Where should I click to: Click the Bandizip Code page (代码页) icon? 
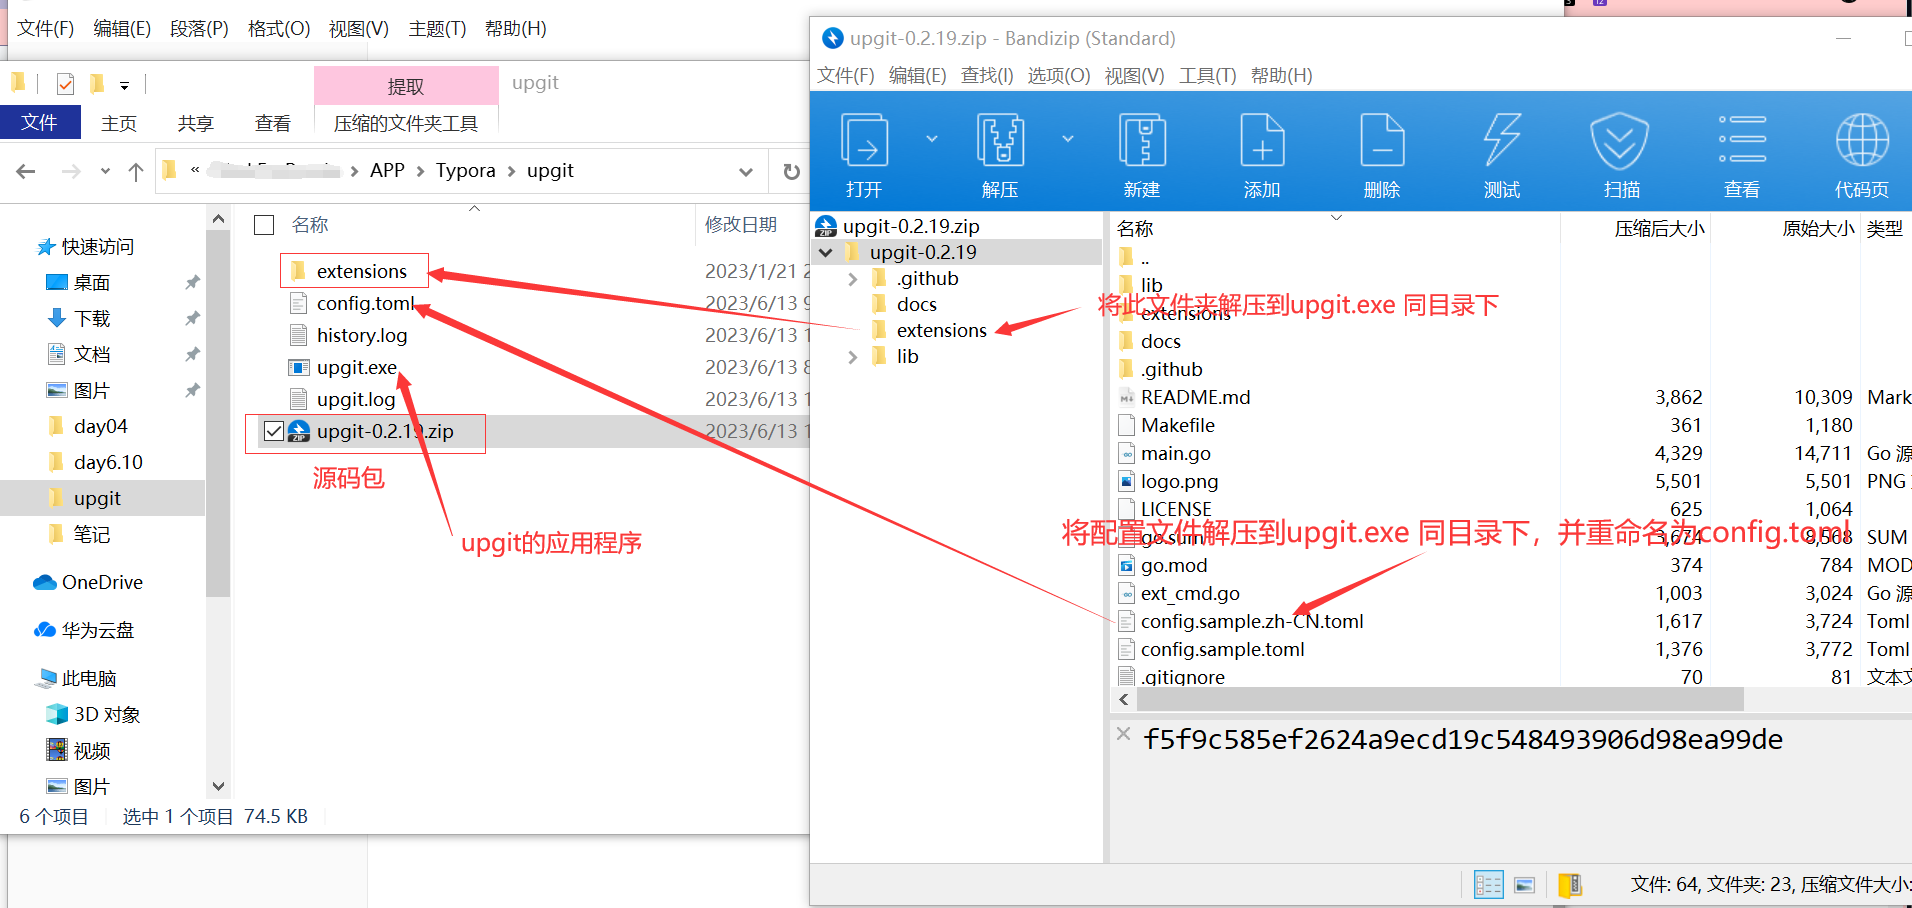coord(1862,140)
